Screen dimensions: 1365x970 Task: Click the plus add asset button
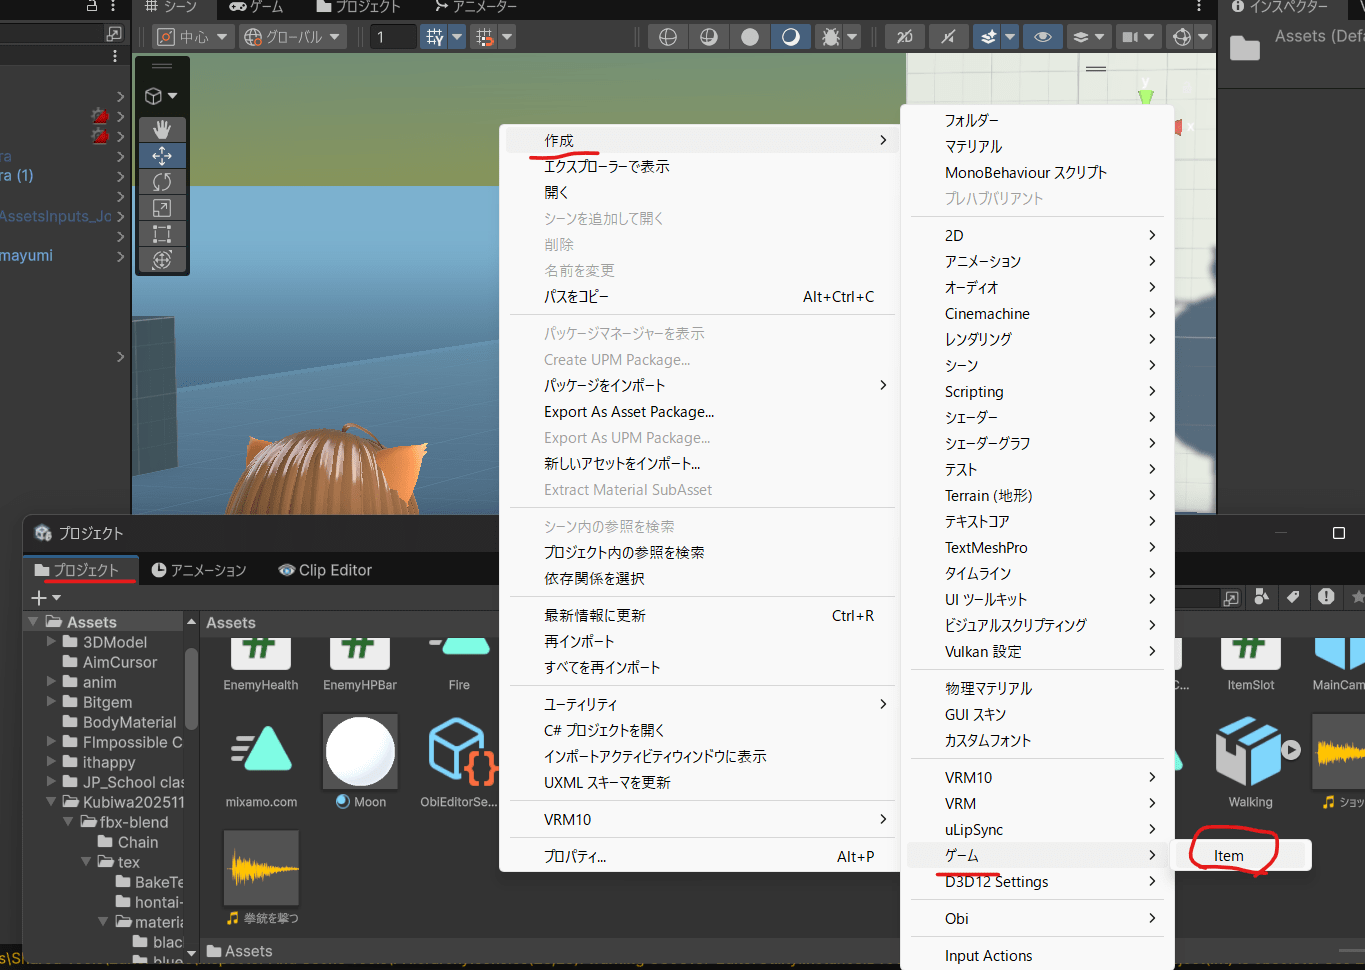pyautogui.click(x=45, y=598)
